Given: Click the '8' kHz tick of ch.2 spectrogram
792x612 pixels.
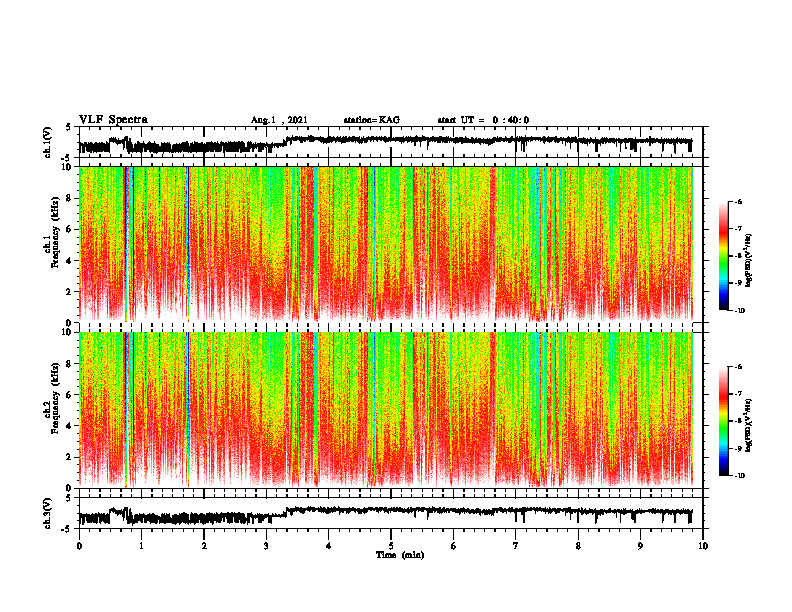Looking at the screenshot, I should pos(70,364).
